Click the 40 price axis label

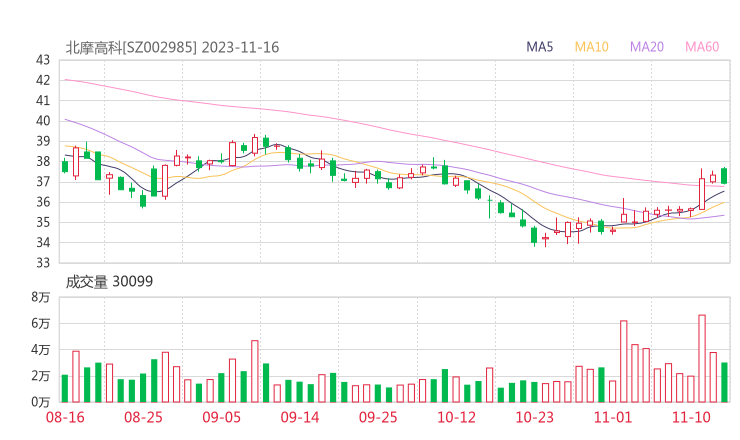point(43,121)
